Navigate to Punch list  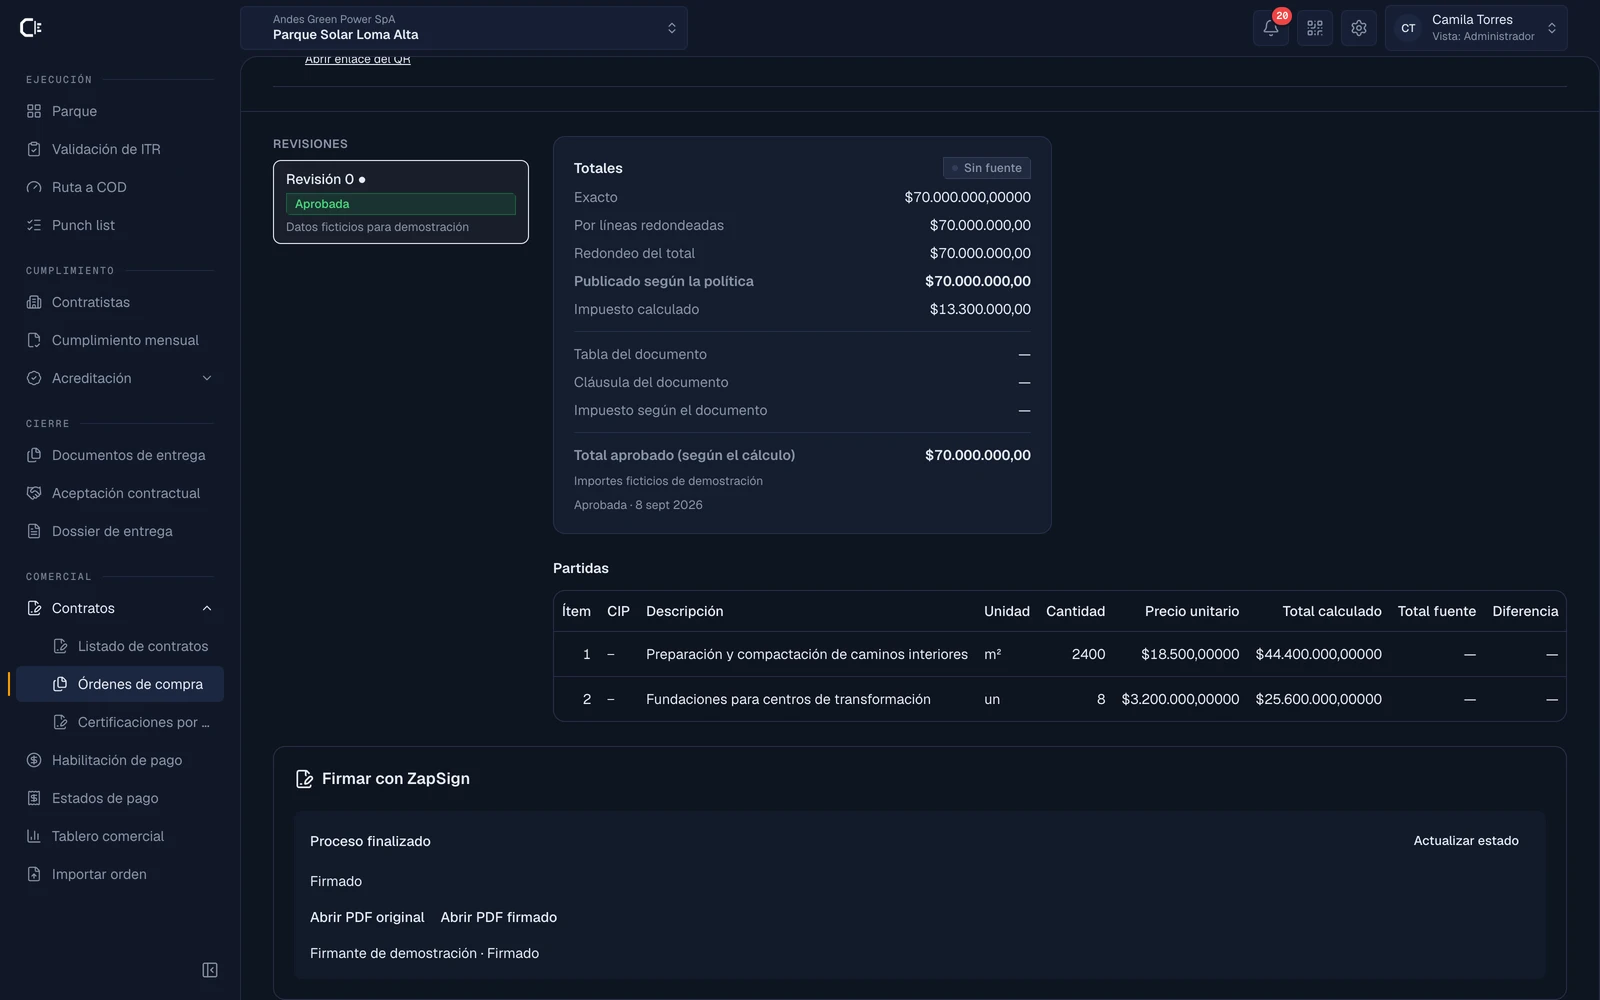click(x=120, y=225)
